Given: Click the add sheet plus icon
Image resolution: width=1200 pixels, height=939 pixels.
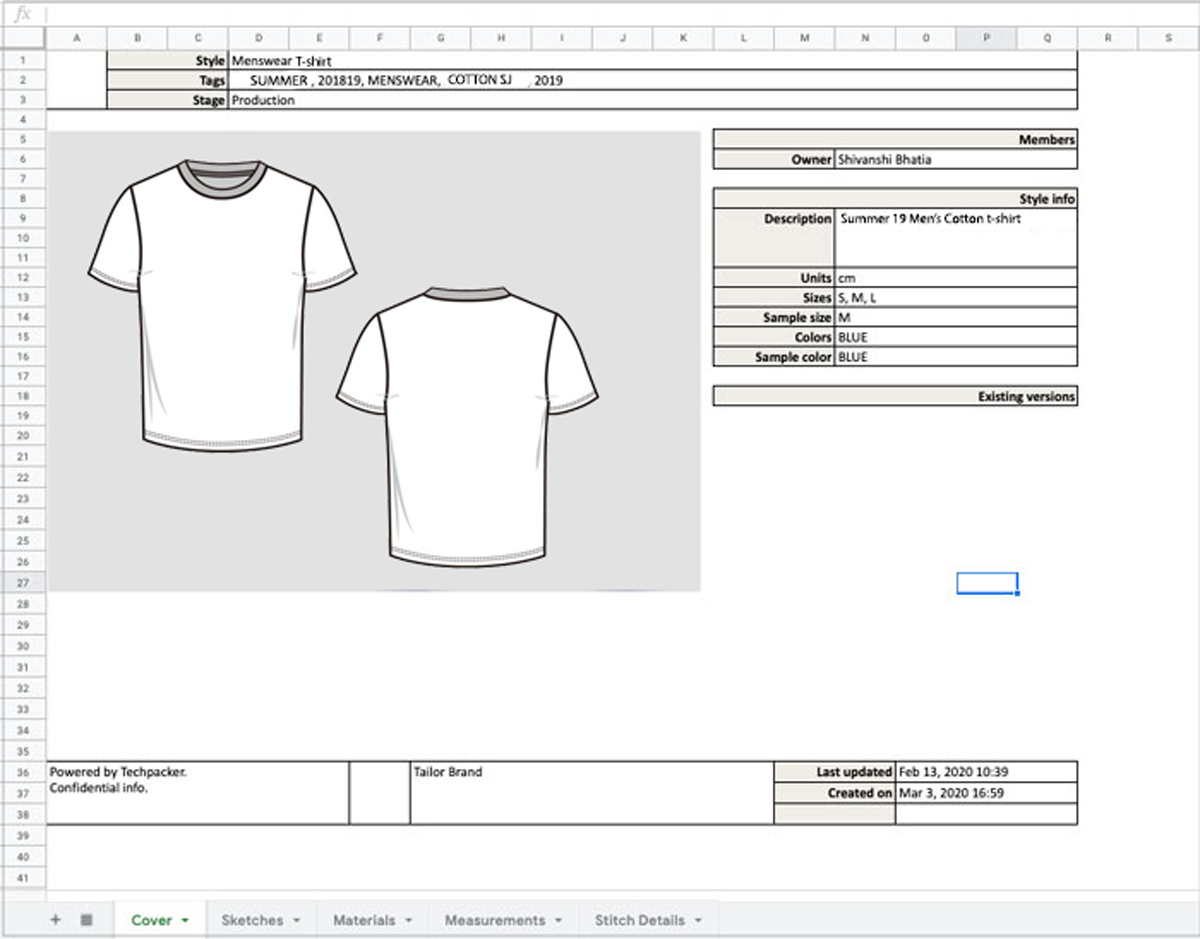Looking at the screenshot, I should pyautogui.click(x=56, y=919).
